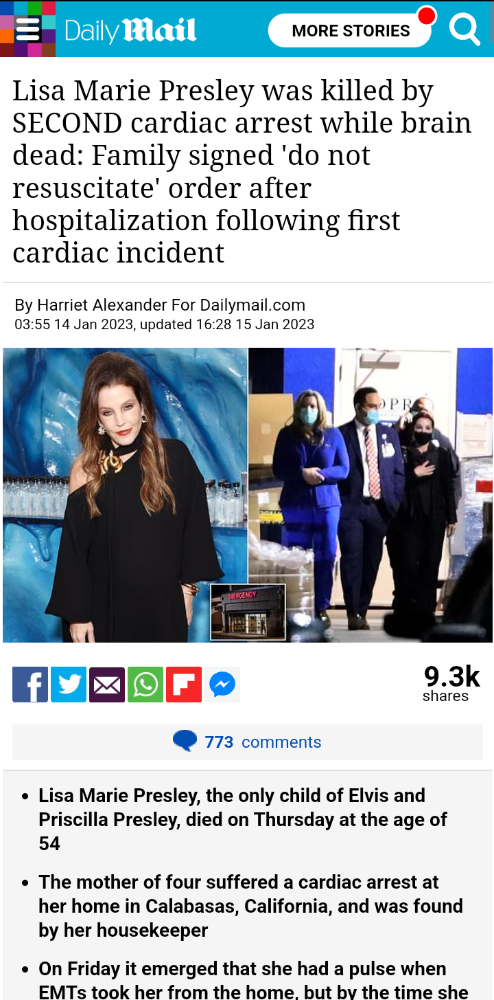
Task: Open the emergency entrance inset image
Action: tap(249, 612)
